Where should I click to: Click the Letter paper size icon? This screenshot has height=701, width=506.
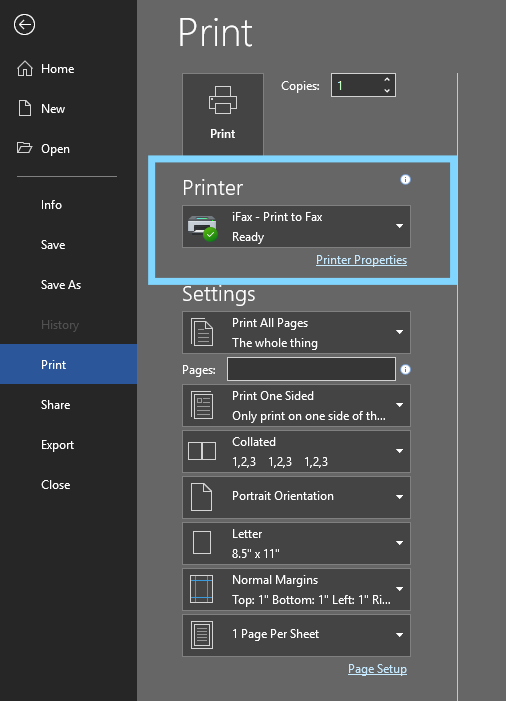[x=202, y=543]
